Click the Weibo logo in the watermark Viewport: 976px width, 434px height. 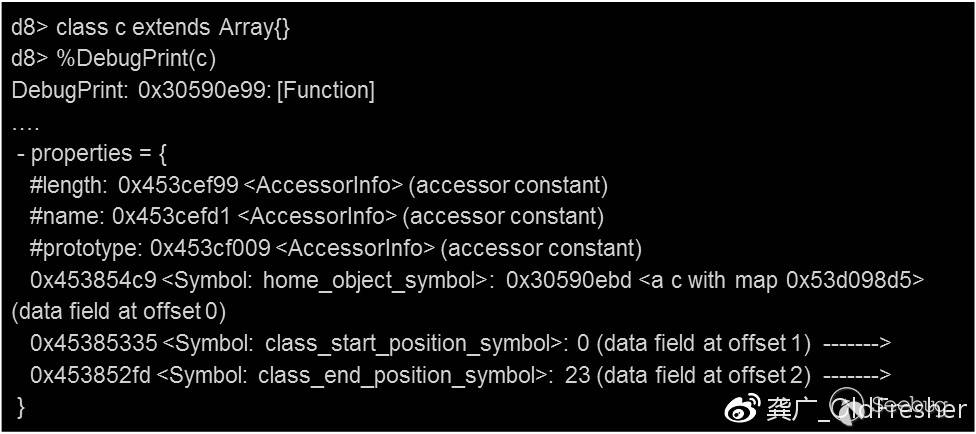coord(742,408)
